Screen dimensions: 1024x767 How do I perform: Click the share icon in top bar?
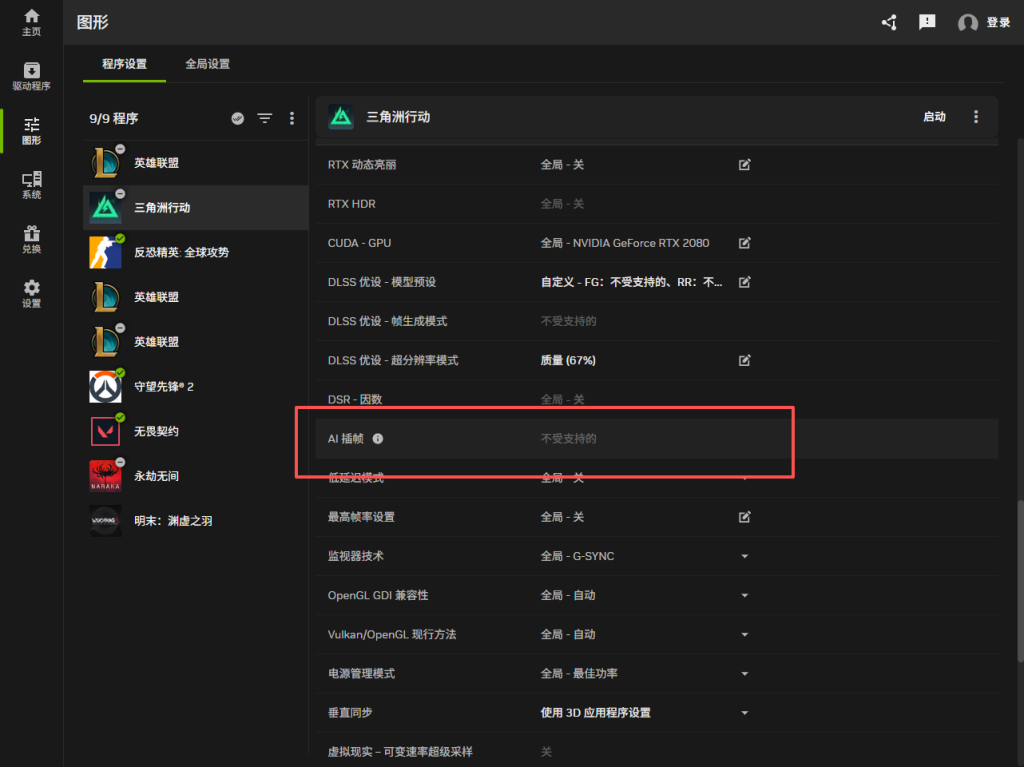889,22
